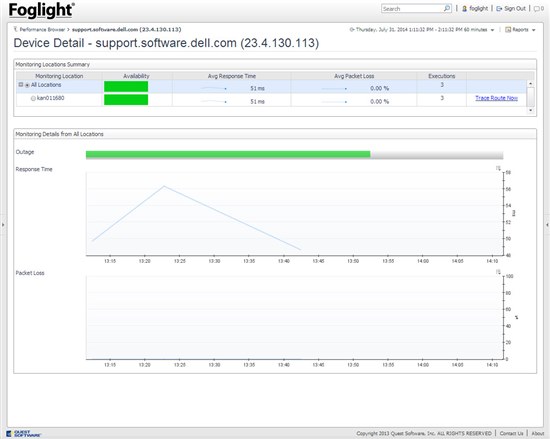This screenshot has height=439, width=550.
Task: Open the chat bubble notifications icon
Action: [x=537, y=8]
